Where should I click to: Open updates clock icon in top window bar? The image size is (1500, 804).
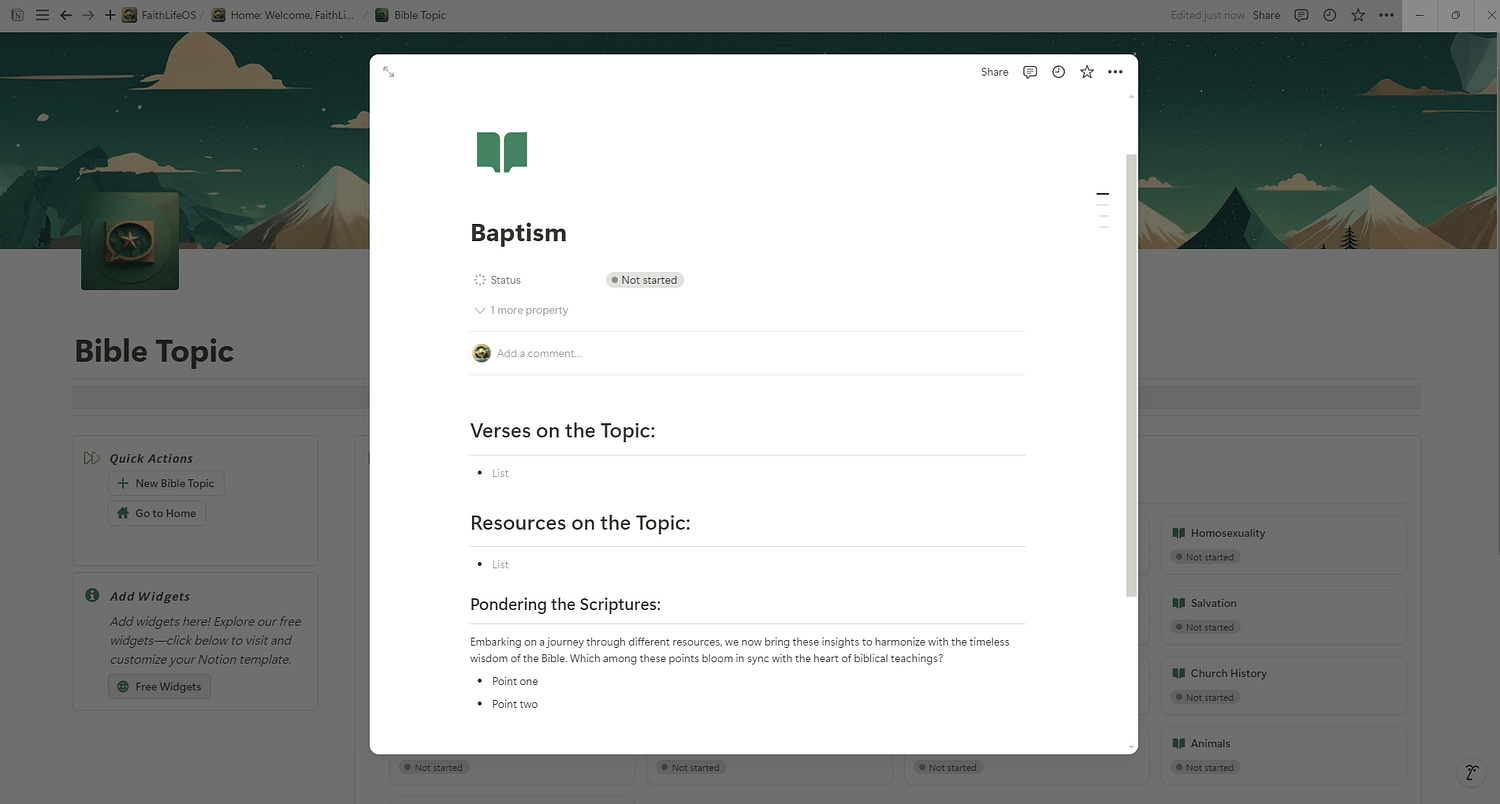coord(1329,15)
